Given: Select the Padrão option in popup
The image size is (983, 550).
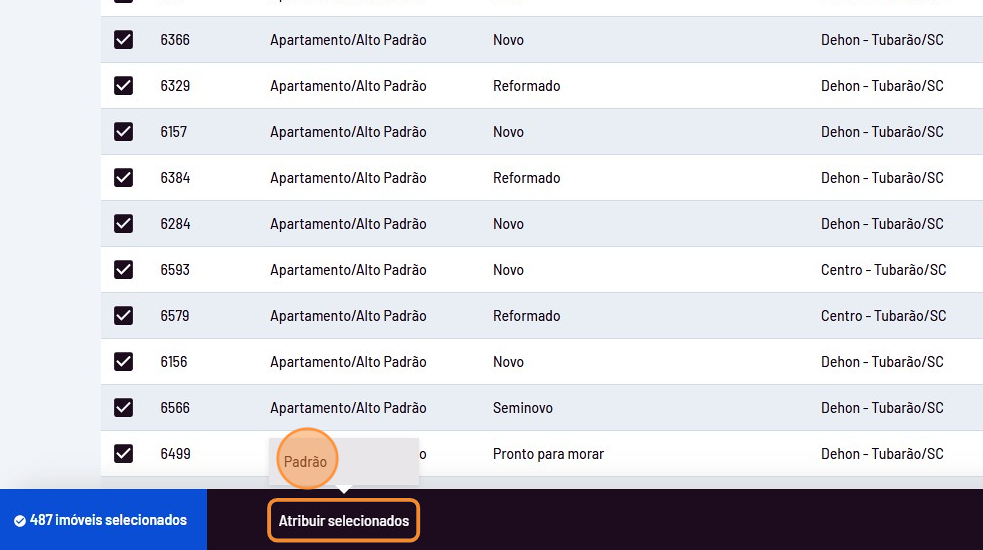Looking at the screenshot, I should click(305, 462).
